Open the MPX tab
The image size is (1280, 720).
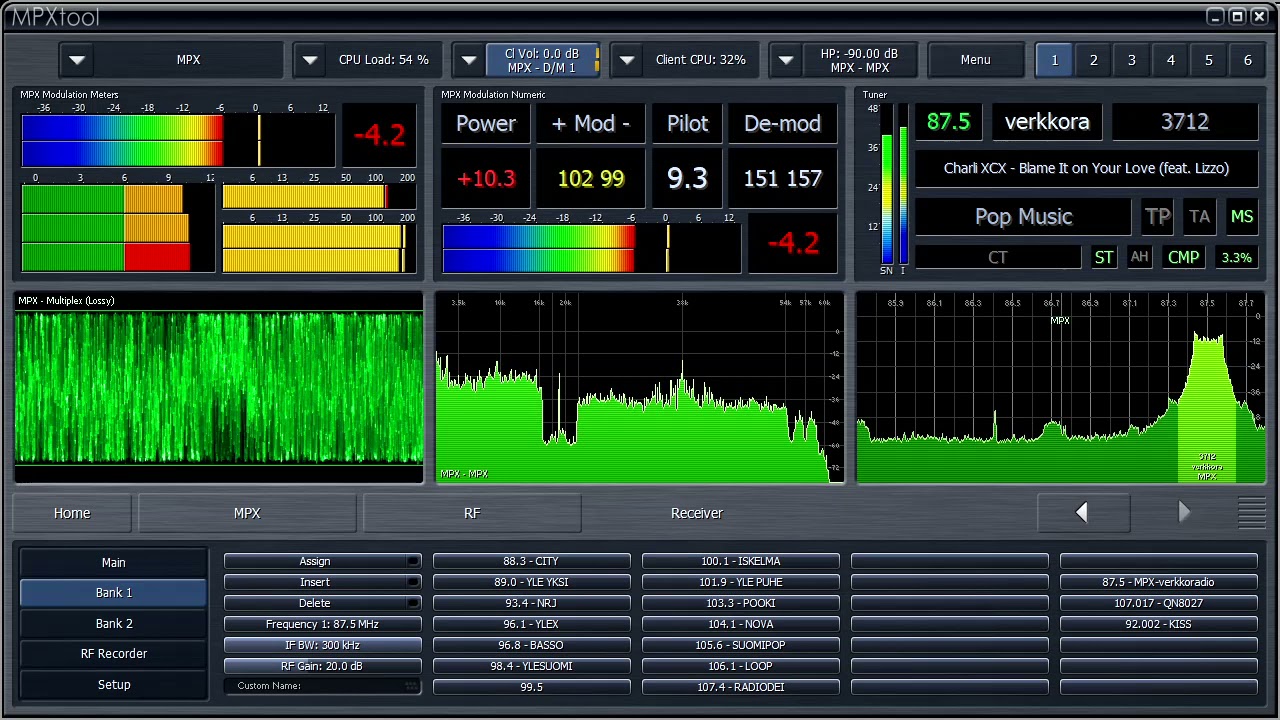click(x=247, y=513)
